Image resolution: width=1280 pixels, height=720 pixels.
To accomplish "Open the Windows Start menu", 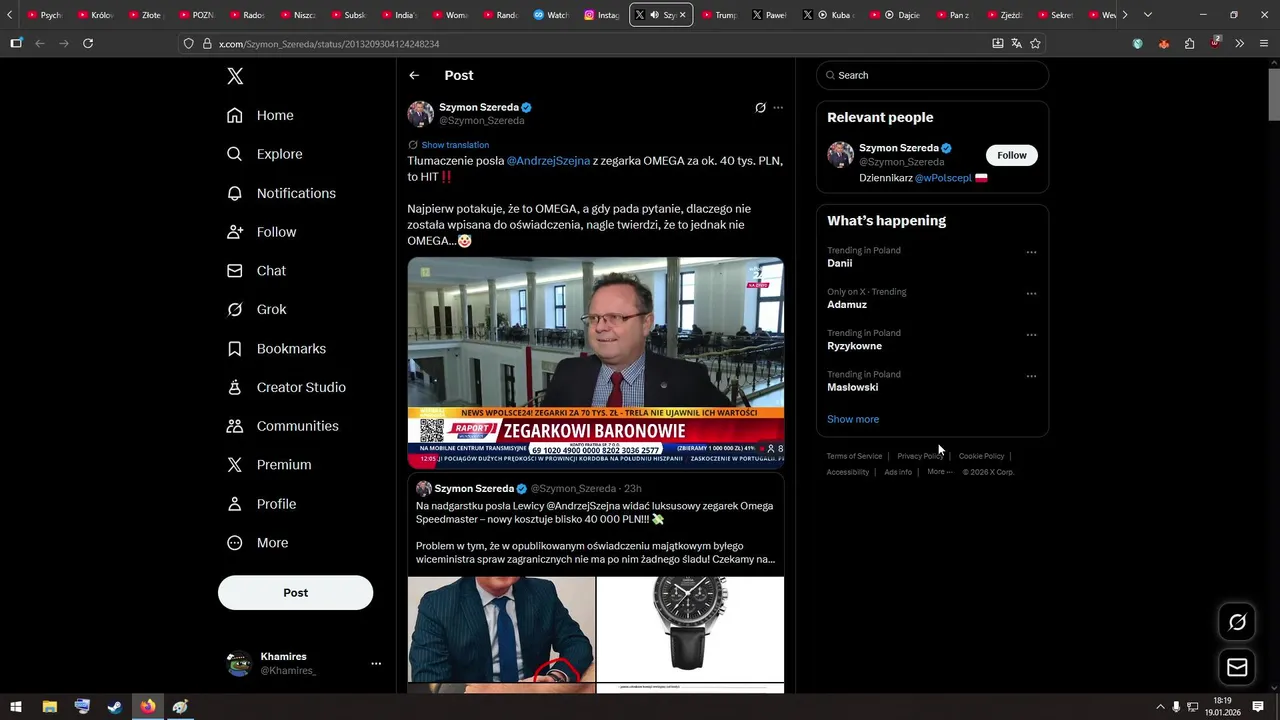I will pos(16,707).
